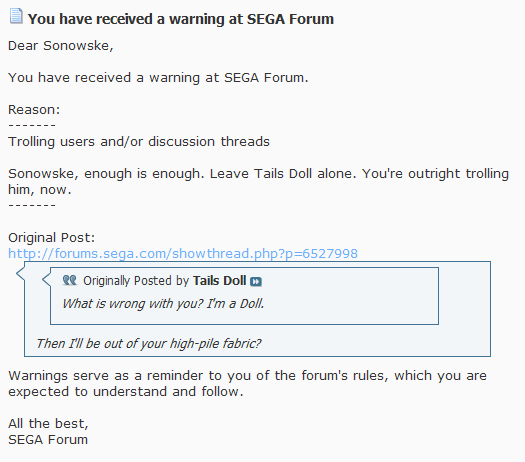Click the dashed separator above 'Original Post:'
Image resolution: width=525 pixels, height=462 pixels.
[x=32, y=205]
